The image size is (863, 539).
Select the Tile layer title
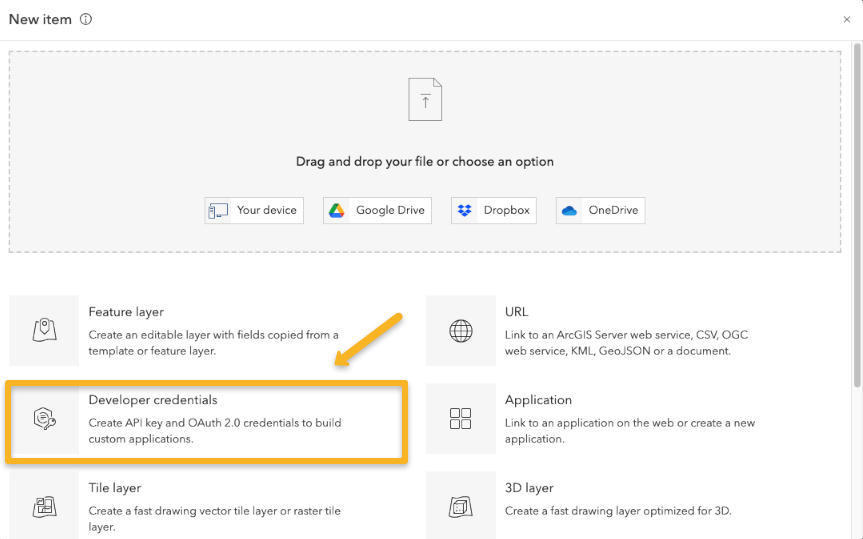[114, 488]
